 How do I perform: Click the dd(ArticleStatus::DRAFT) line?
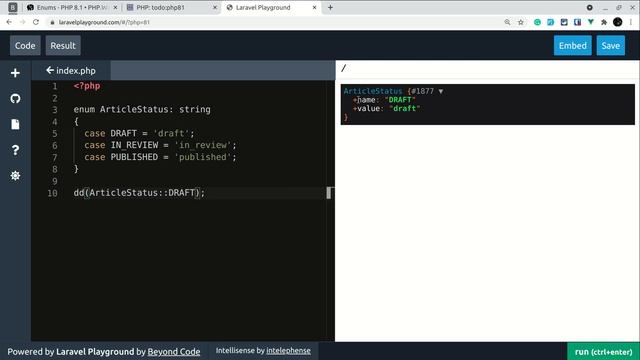(139, 193)
